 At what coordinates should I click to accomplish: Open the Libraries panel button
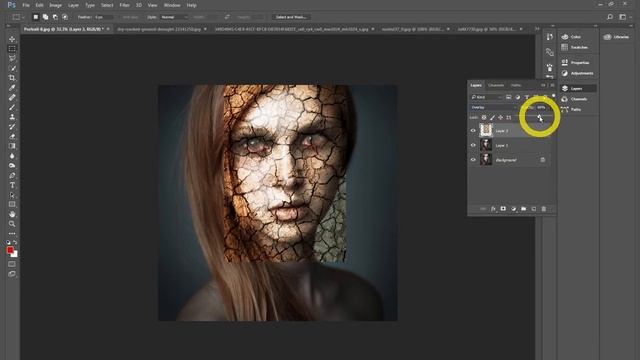point(616,37)
